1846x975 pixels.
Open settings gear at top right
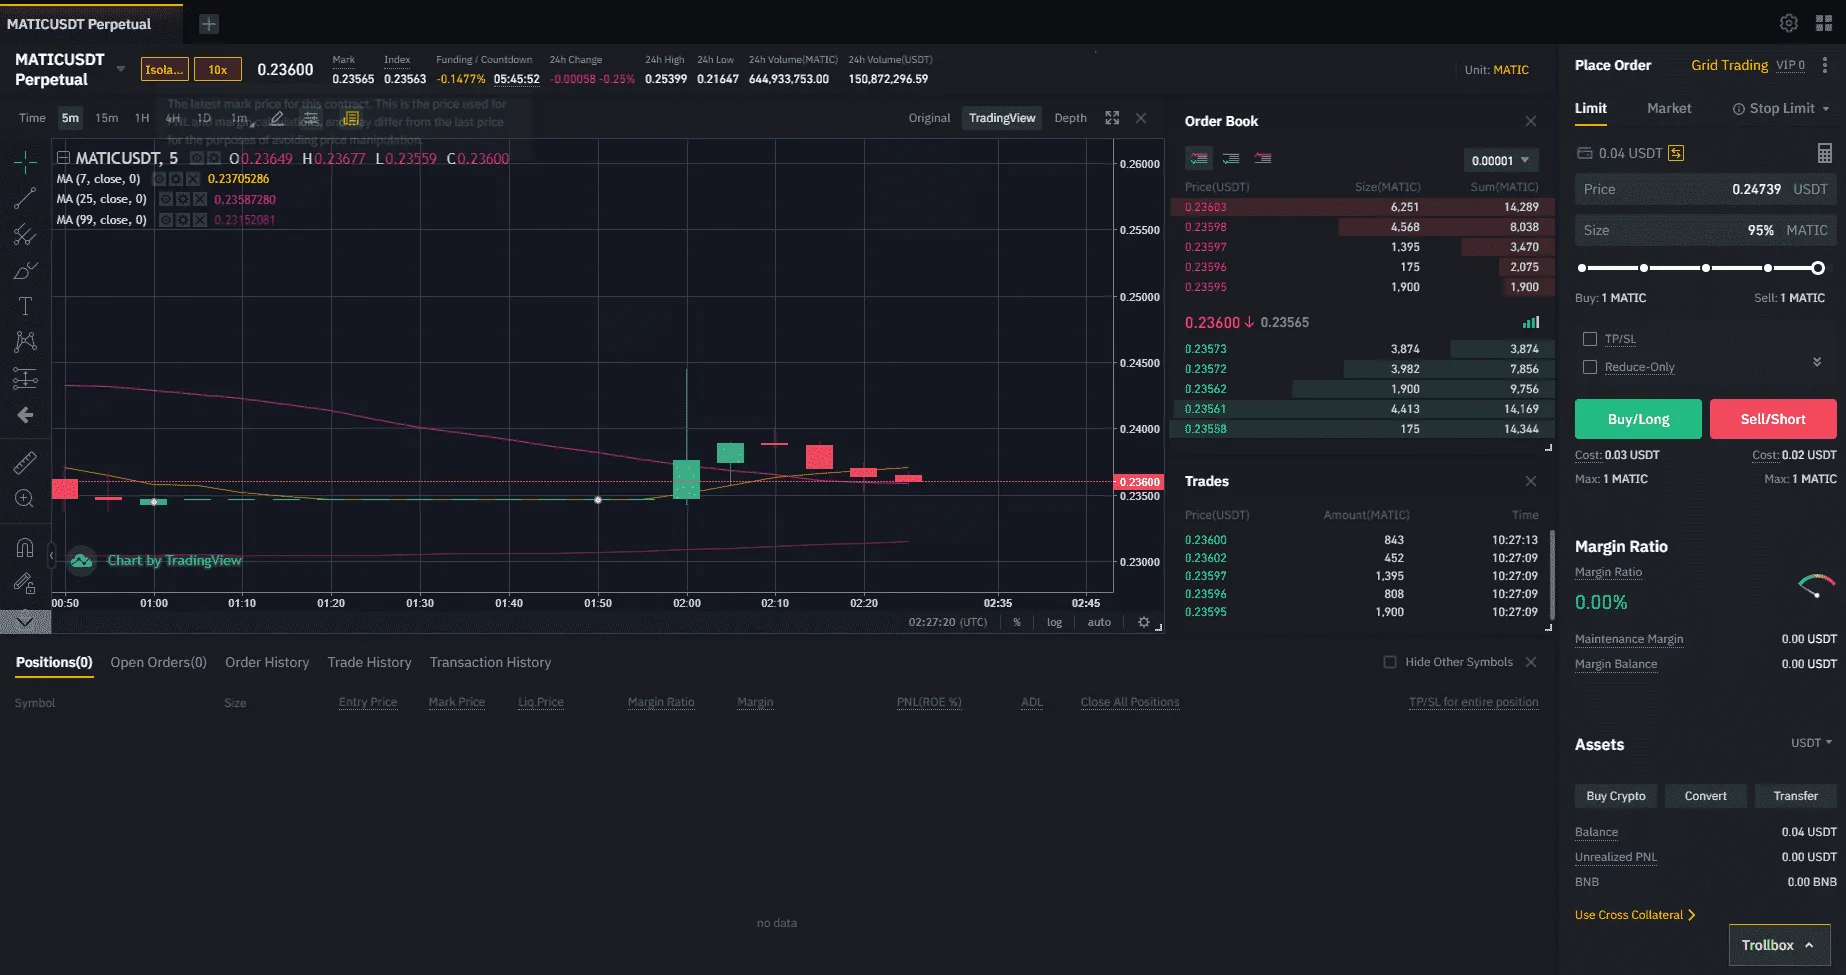click(x=1789, y=23)
